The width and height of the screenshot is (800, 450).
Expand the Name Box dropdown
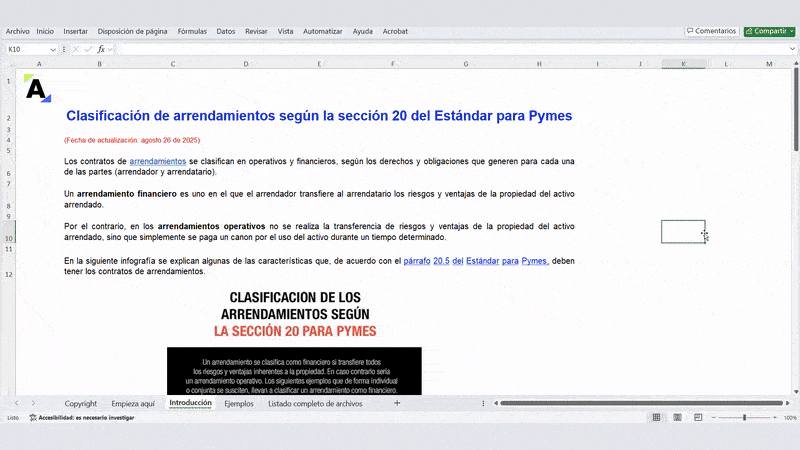coord(53,49)
